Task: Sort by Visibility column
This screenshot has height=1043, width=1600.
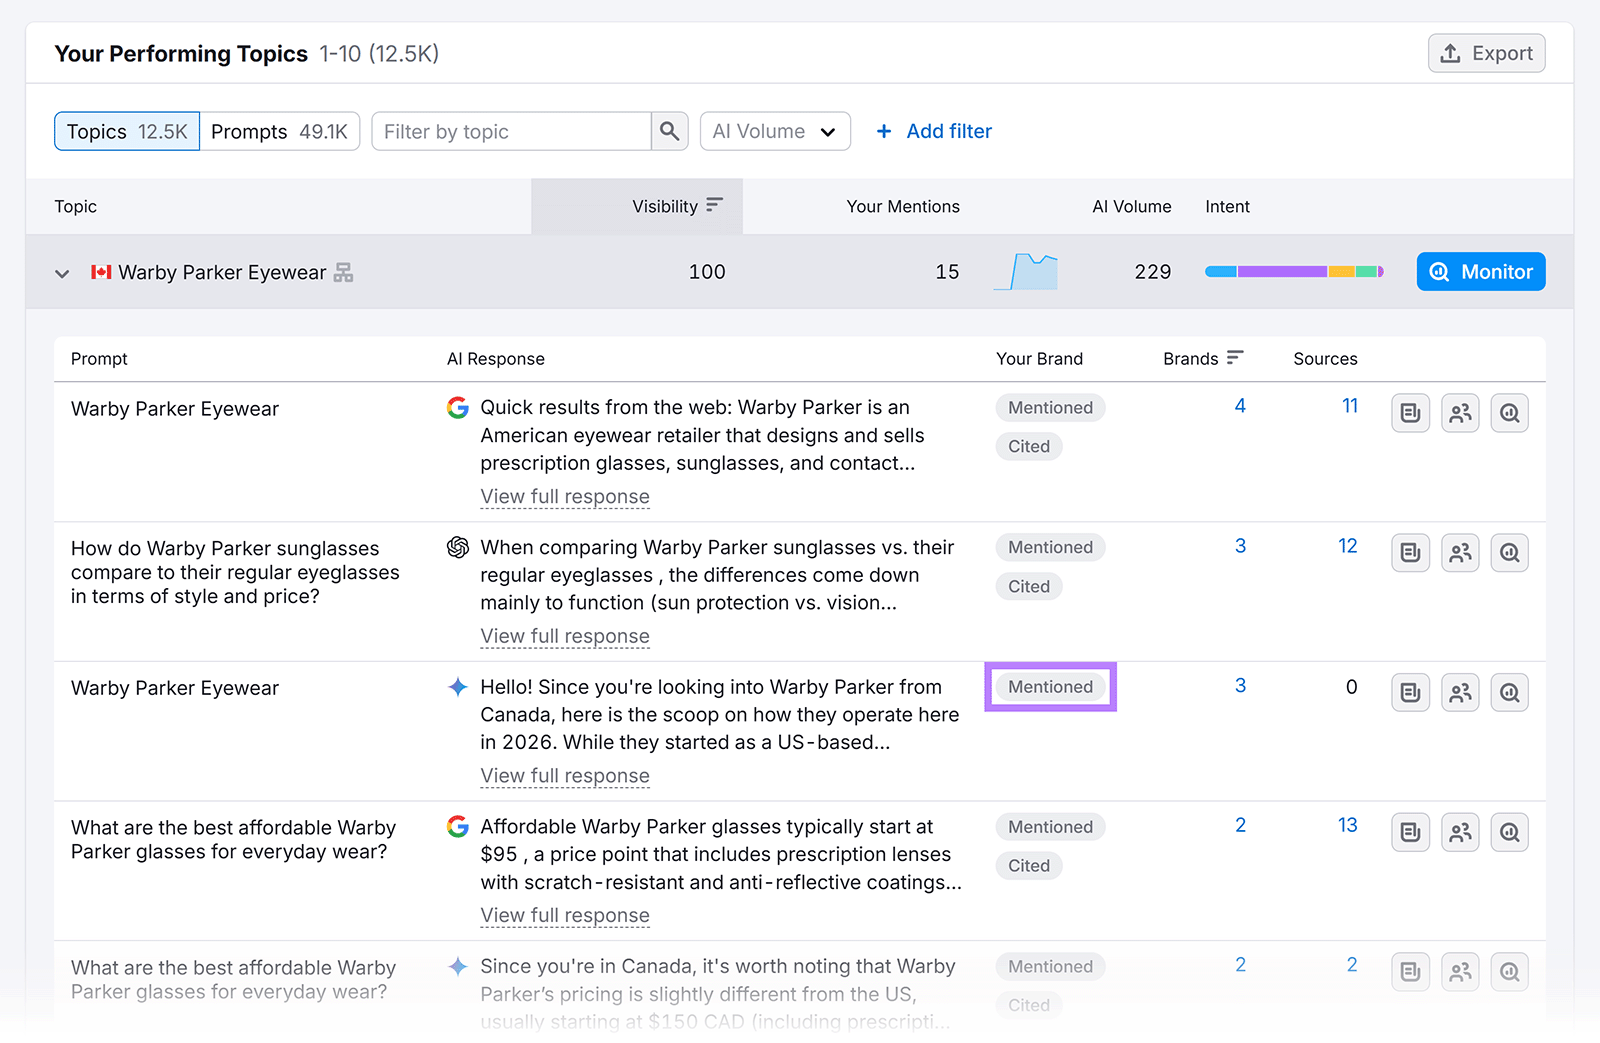Action: coord(677,206)
